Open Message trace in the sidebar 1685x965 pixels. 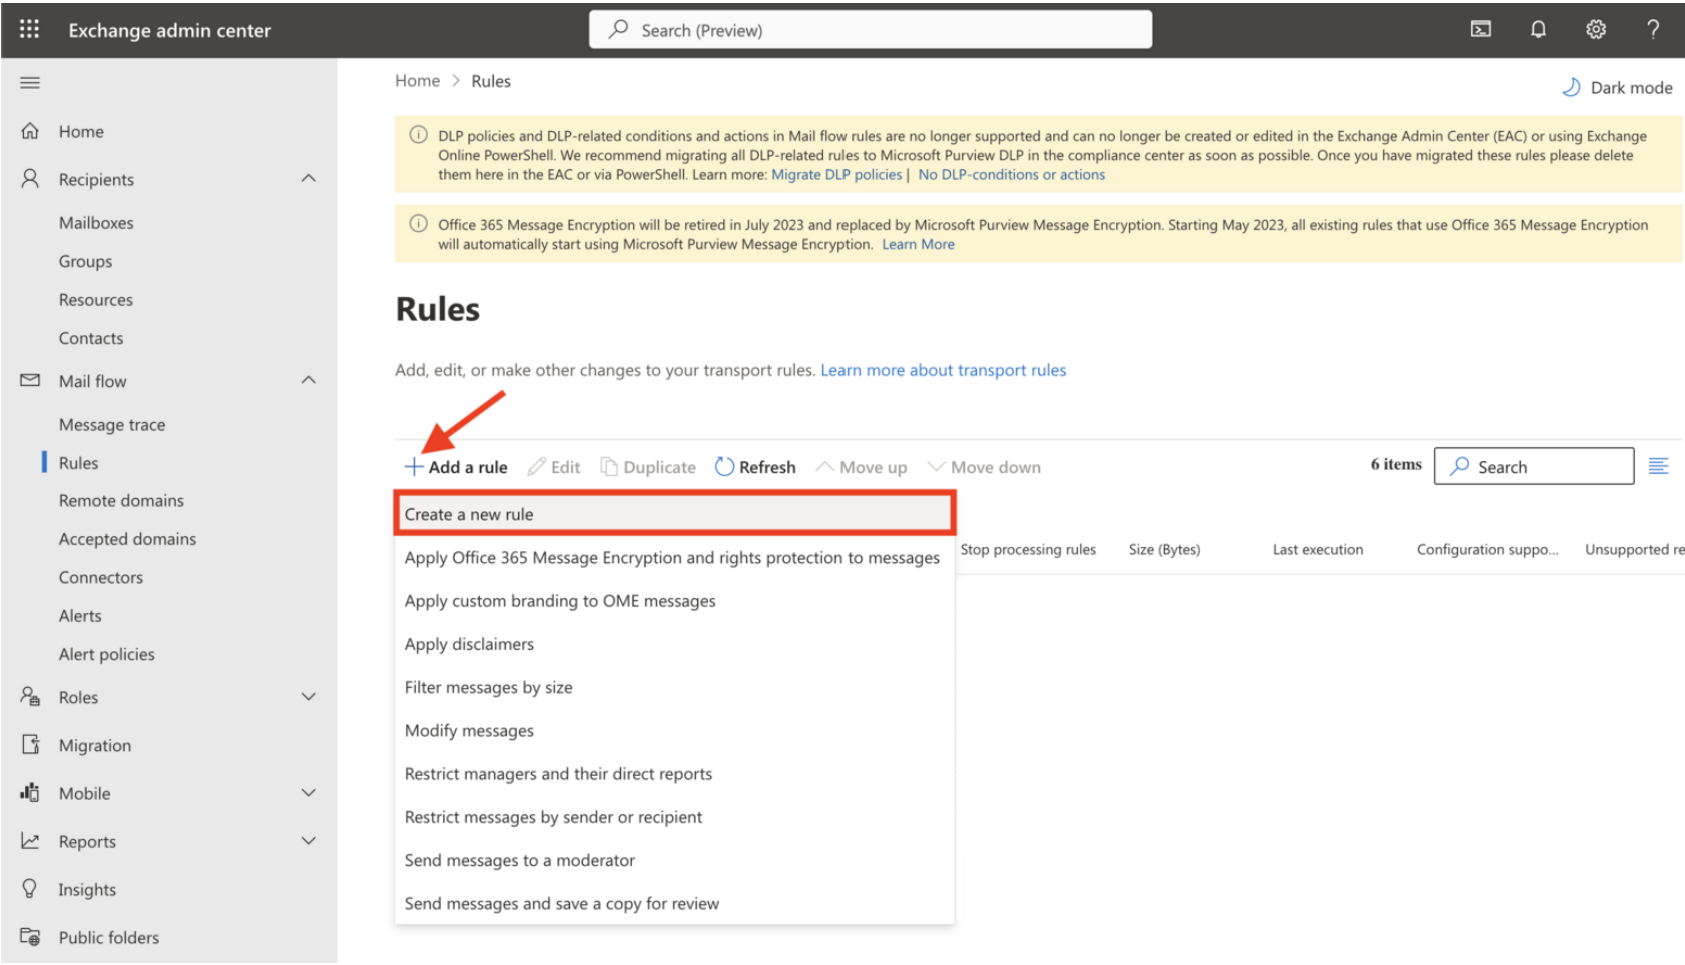pos(112,424)
